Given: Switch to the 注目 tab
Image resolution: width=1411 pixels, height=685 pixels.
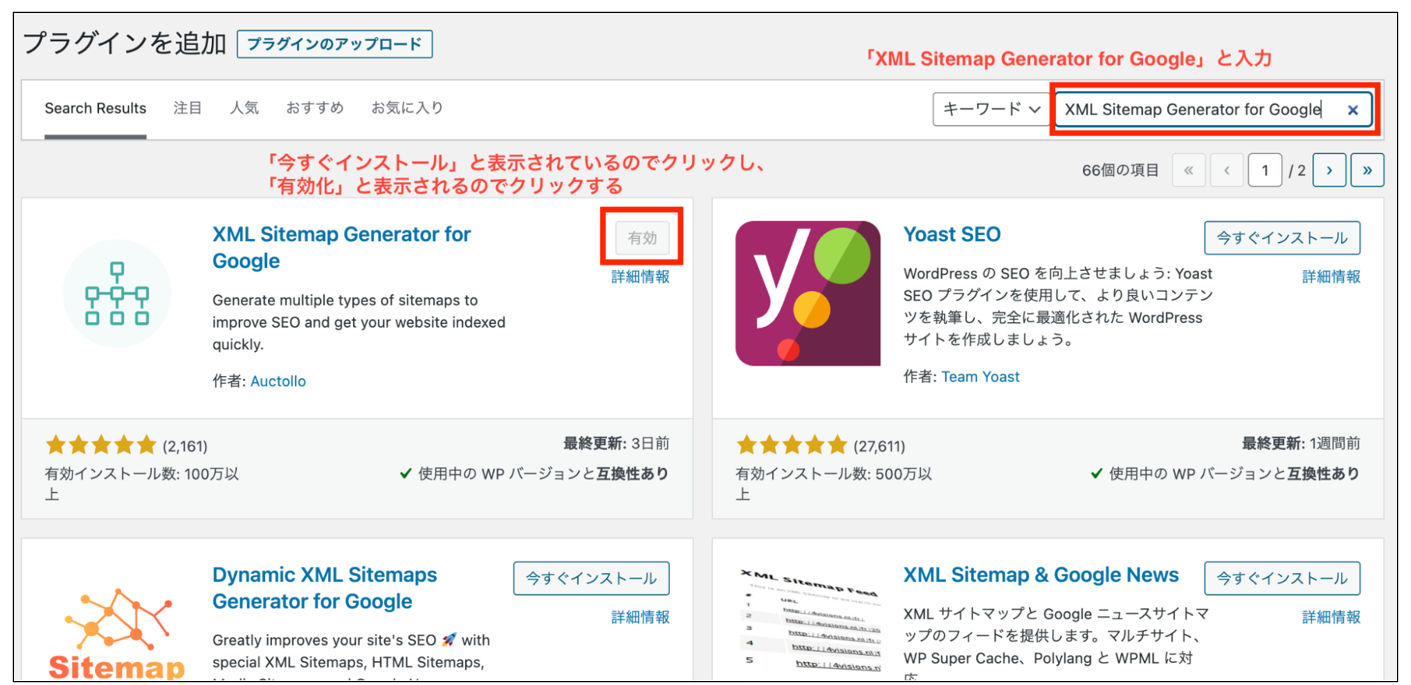Looking at the screenshot, I should (188, 107).
